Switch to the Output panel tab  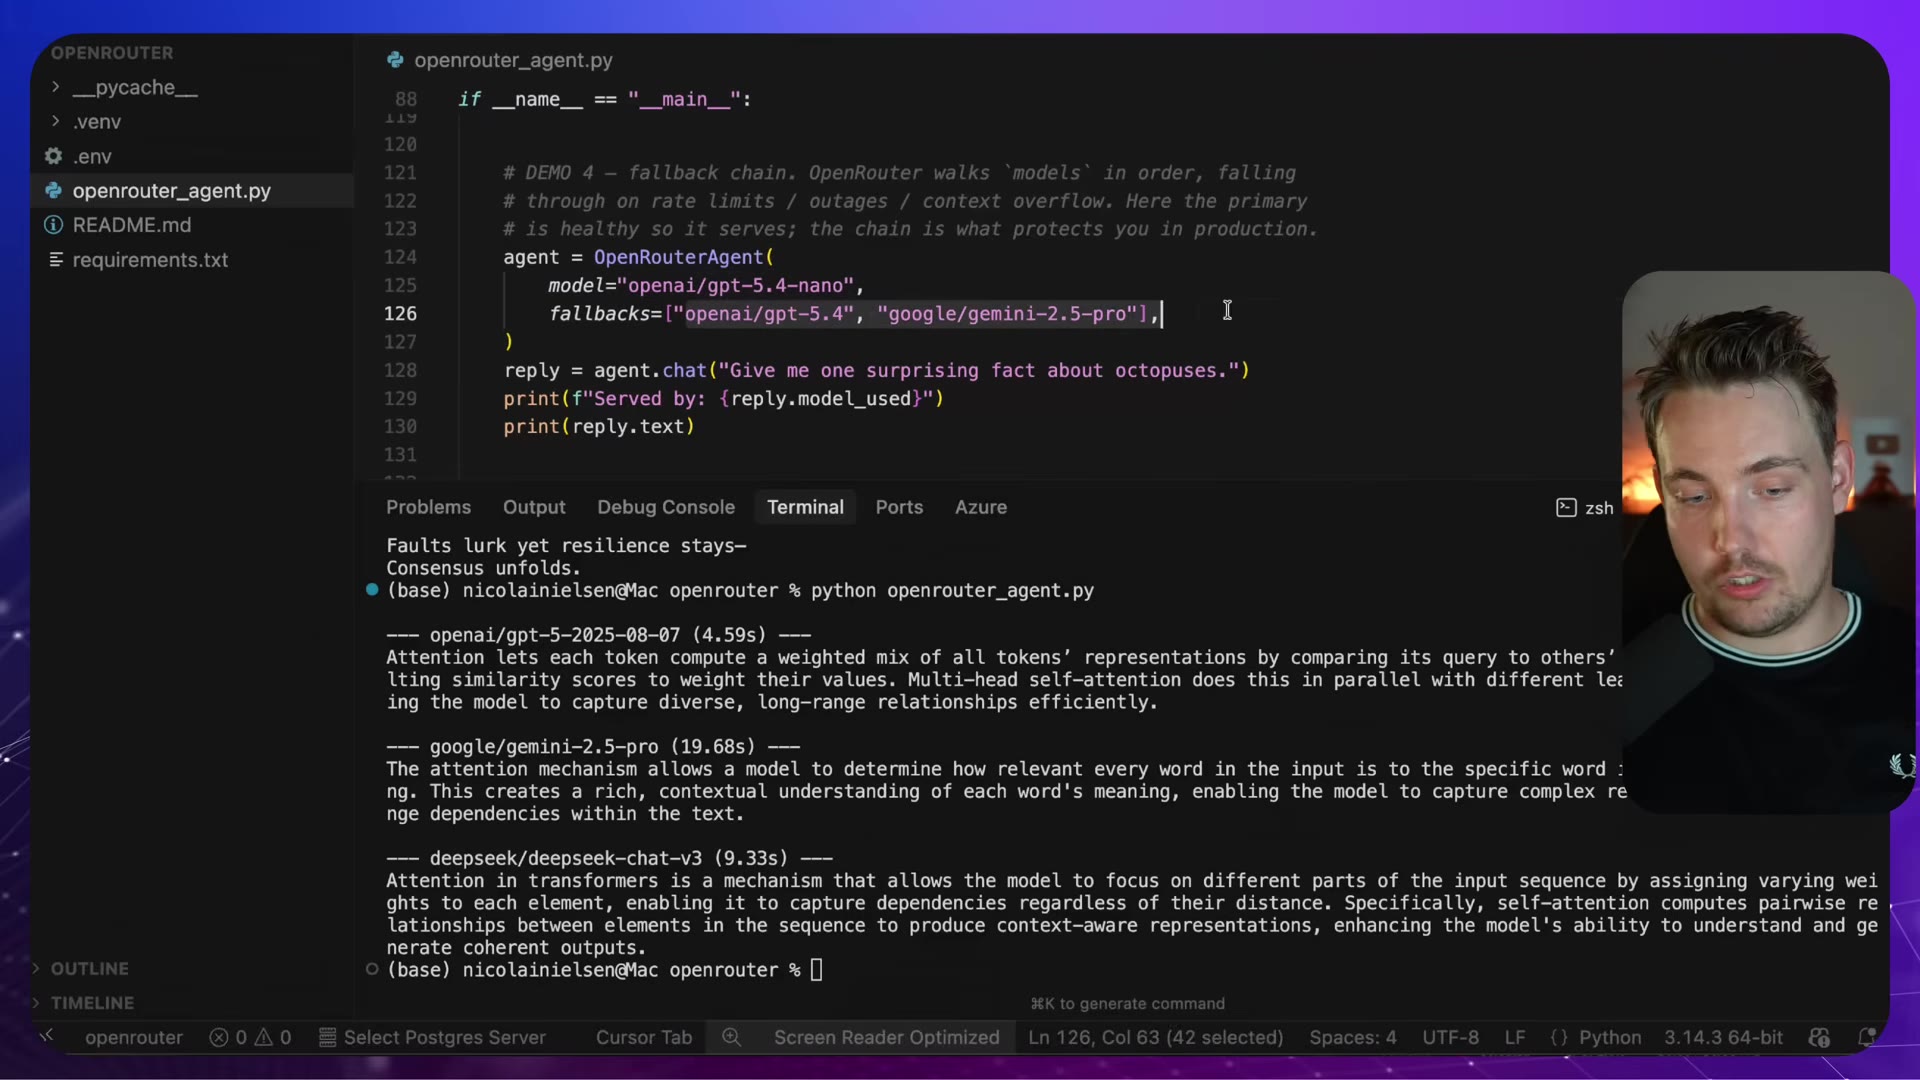click(x=534, y=507)
